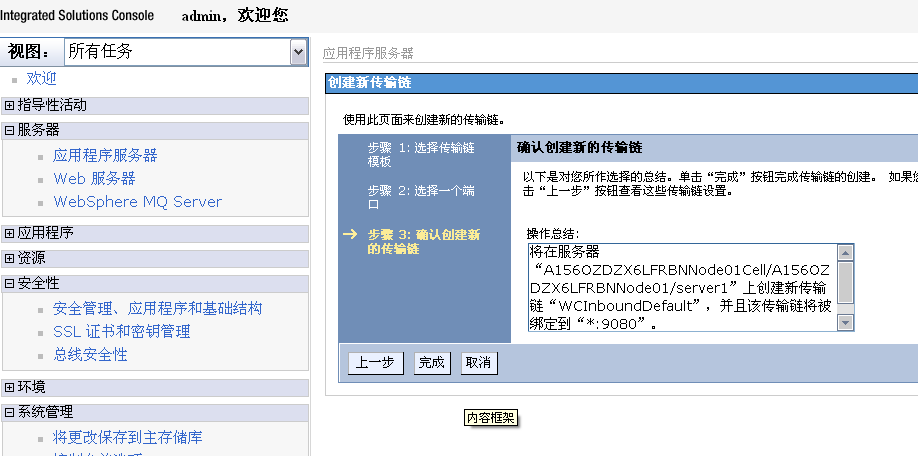Image resolution: width=918 pixels, height=456 pixels.
Task: Open the 欢迎 link in navigation
Action: [x=42, y=78]
